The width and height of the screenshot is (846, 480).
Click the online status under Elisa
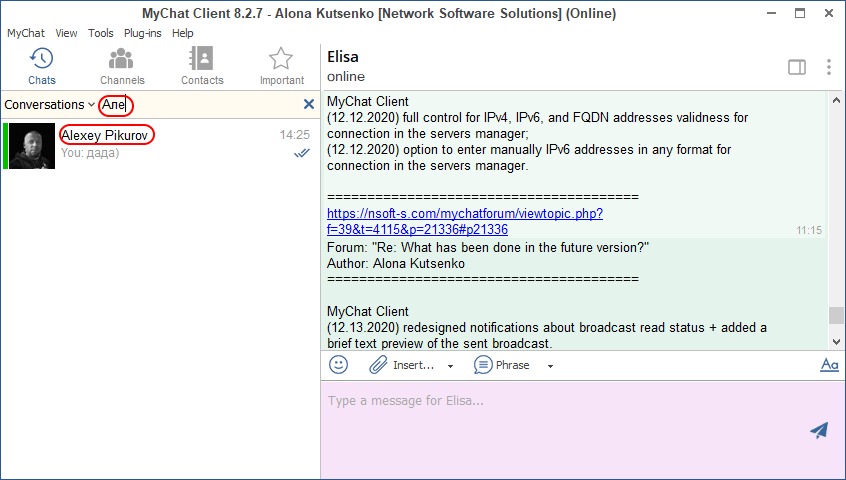coord(346,77)
